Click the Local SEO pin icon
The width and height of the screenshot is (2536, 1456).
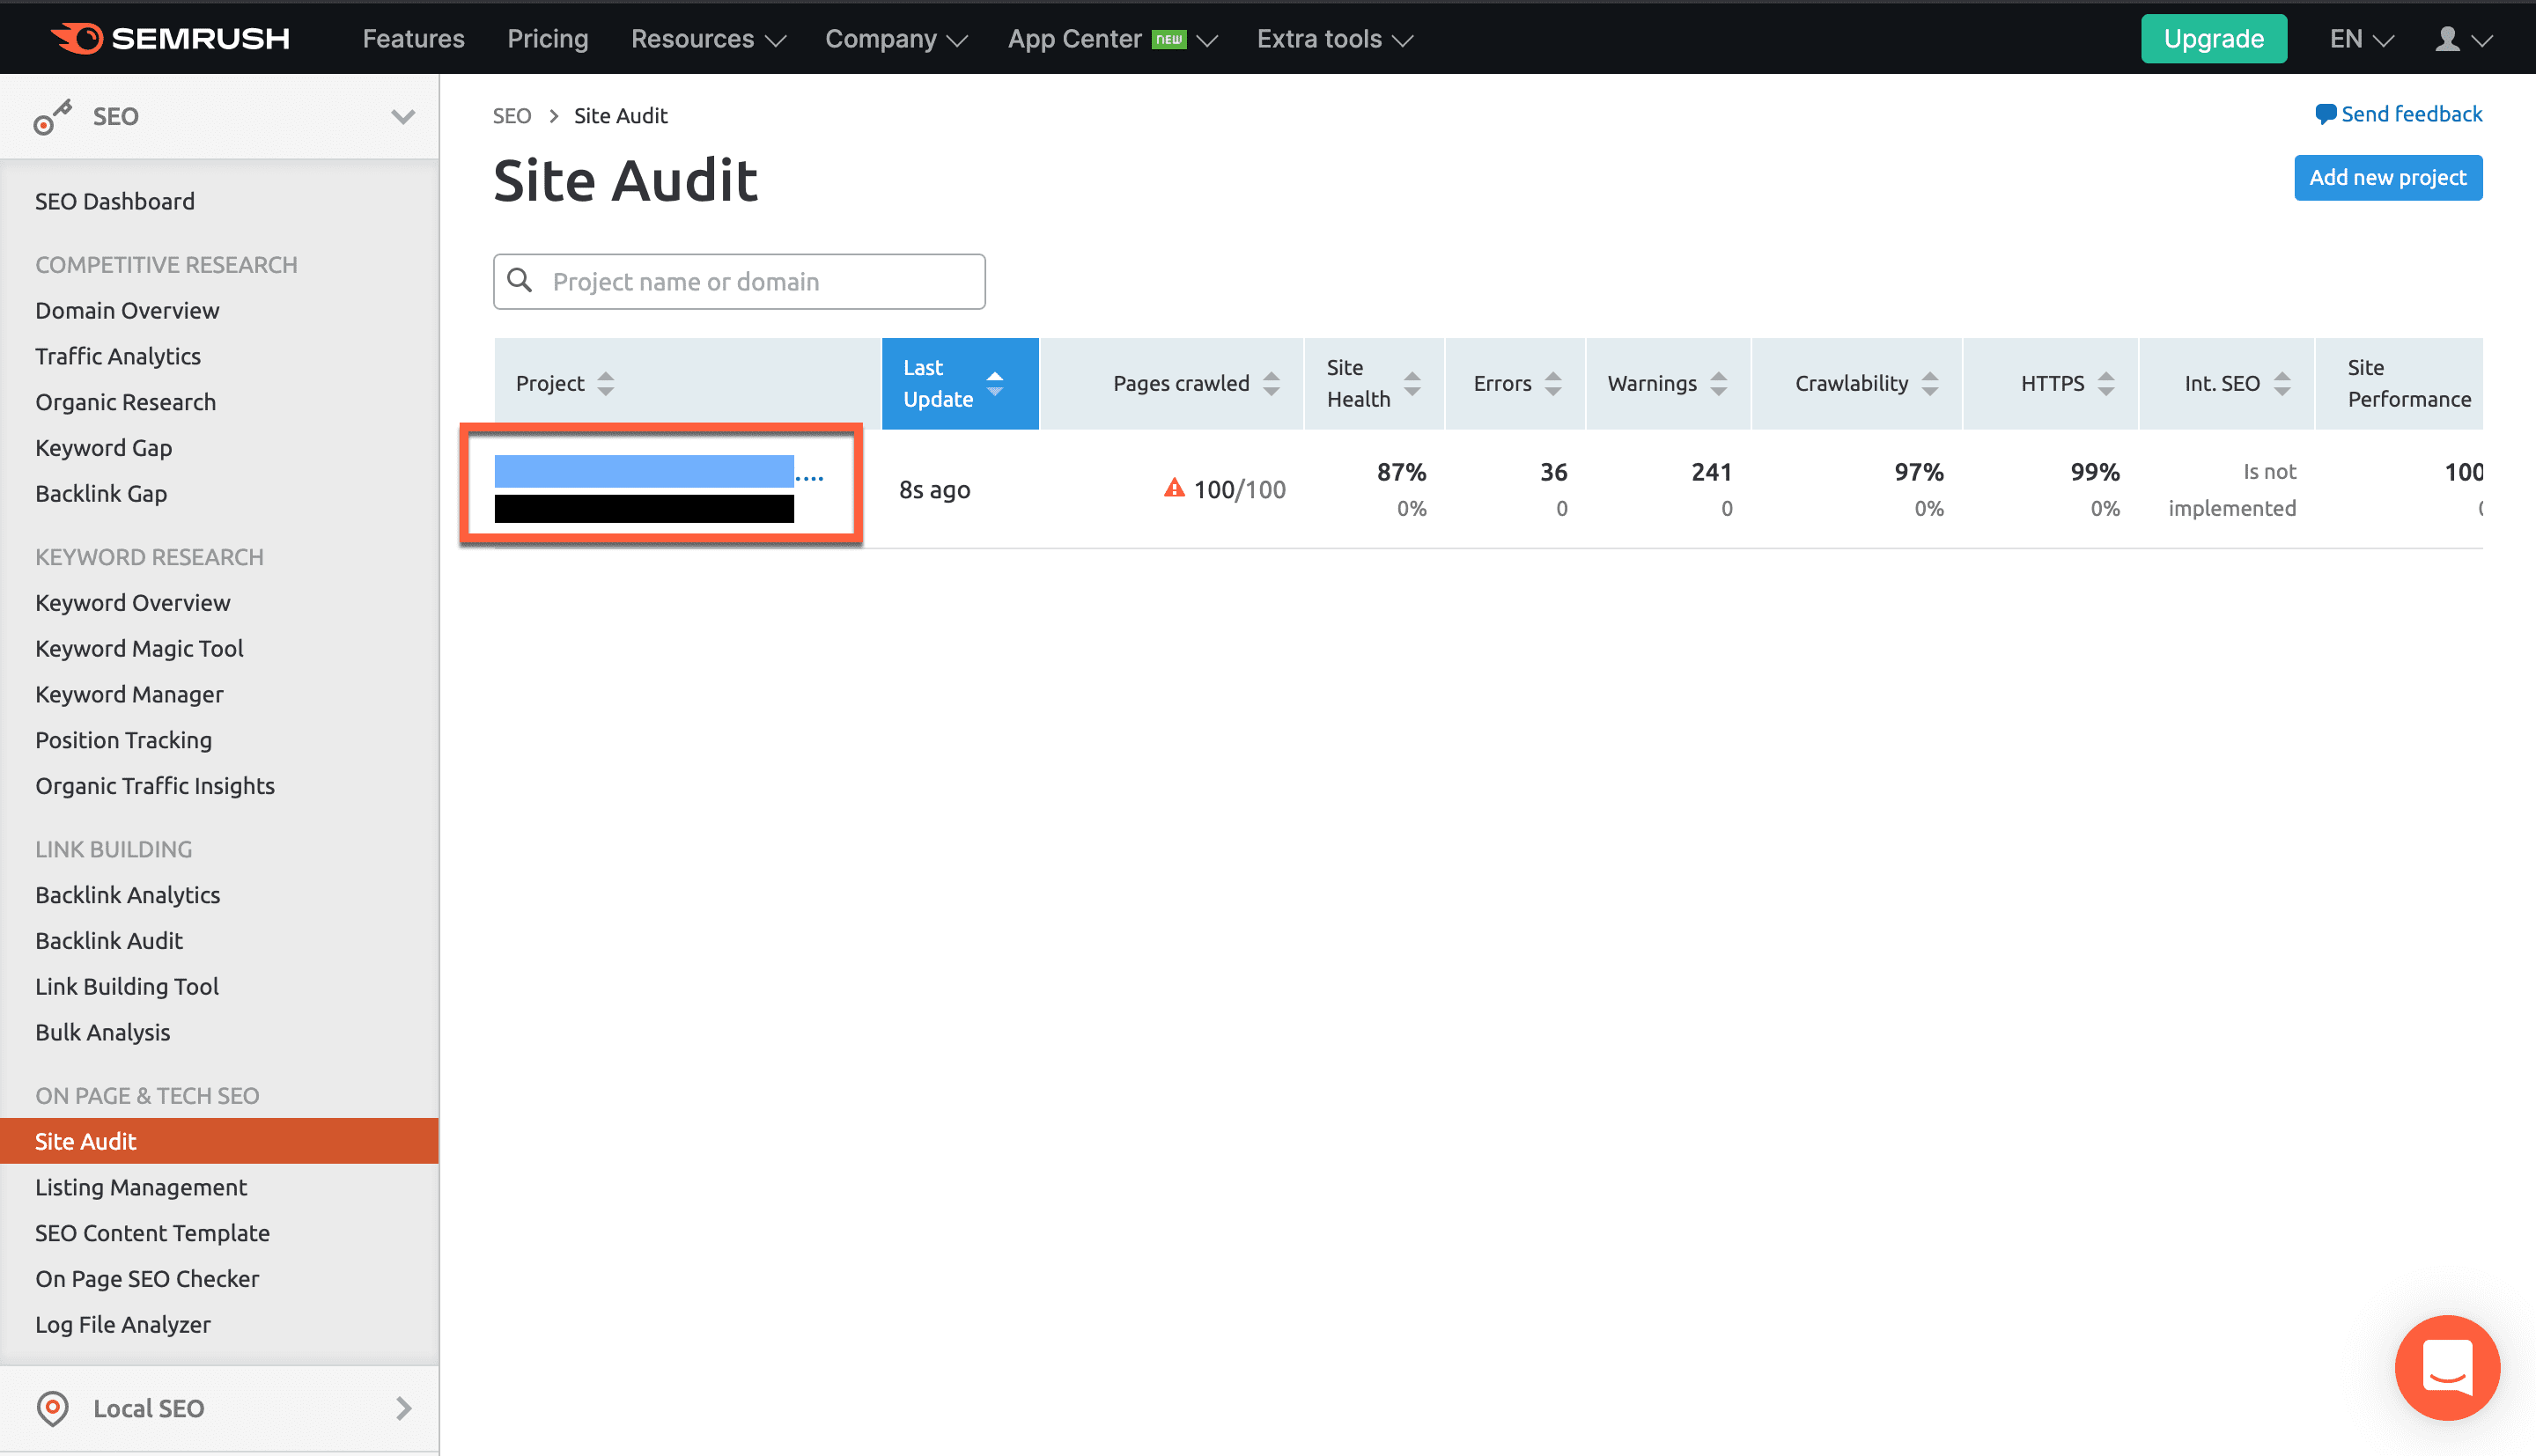(x=52, y=1408)
